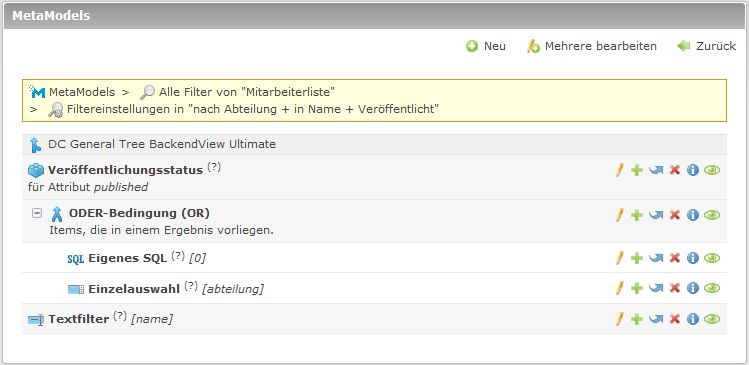Delete the Veröffentlichungsstatus filter setting
Image resolution: width=749 pixels, height=365 pixels.
(674, 170)
